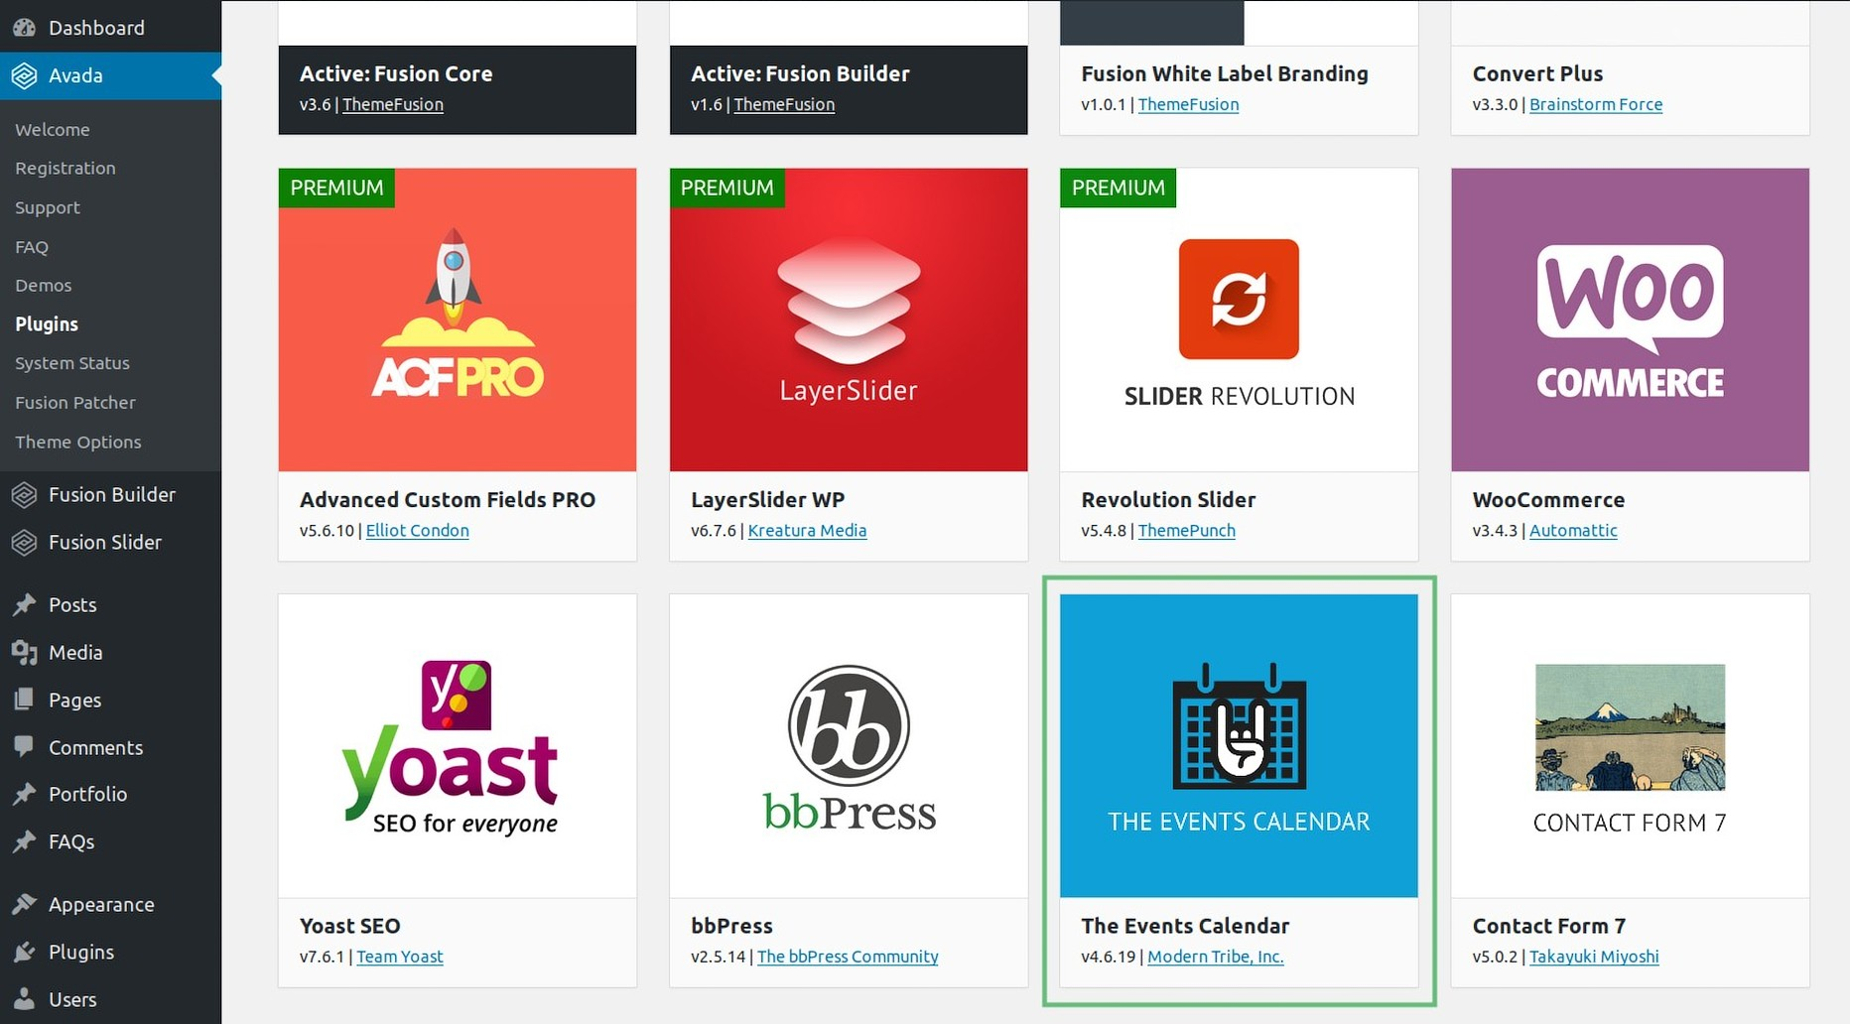The width and height of the screenshot is (1850, 1024).
Task: Click the Active: Fusion Core title
Action: click(396, 73)
